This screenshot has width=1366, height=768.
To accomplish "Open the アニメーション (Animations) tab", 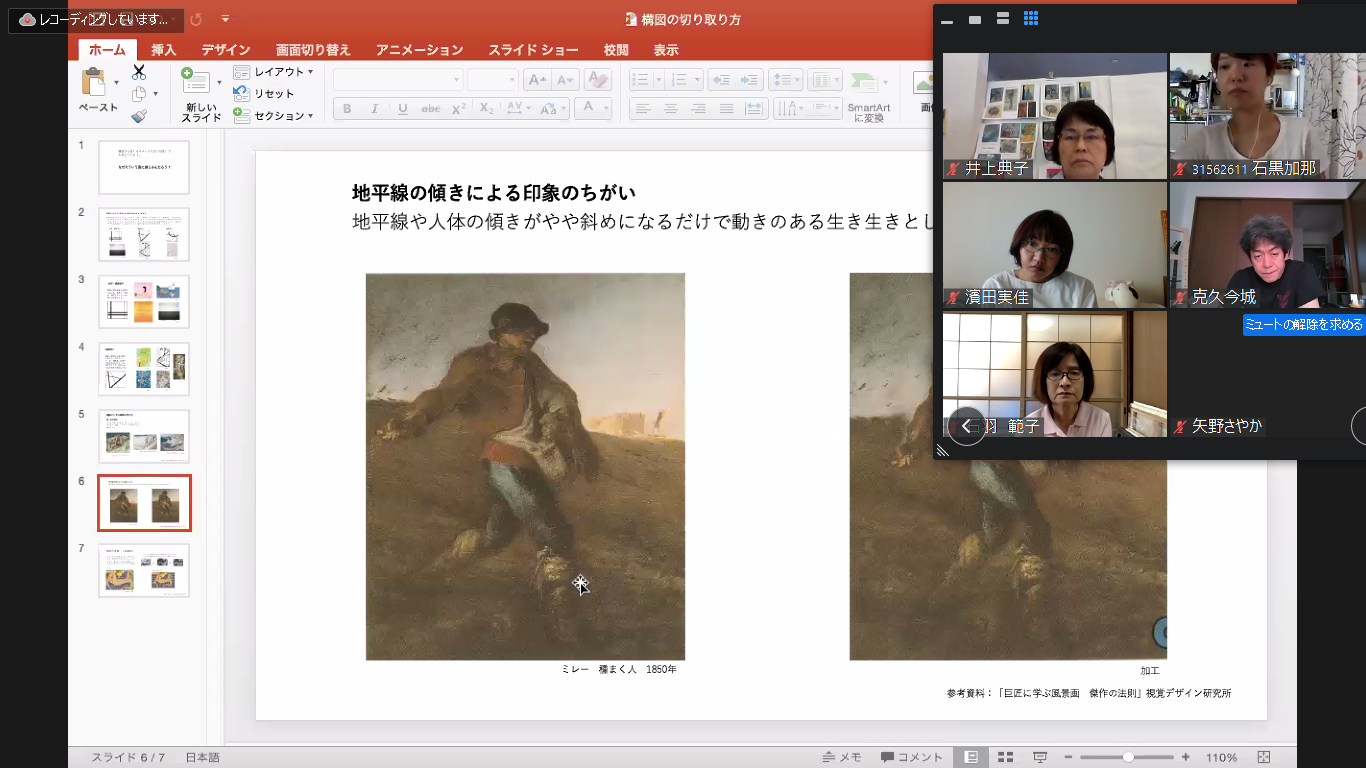I will tap(420, 50).
